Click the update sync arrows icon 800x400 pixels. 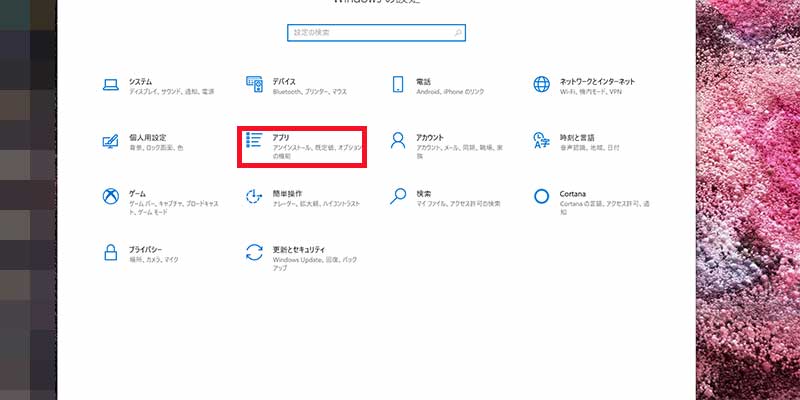point(254,252)
